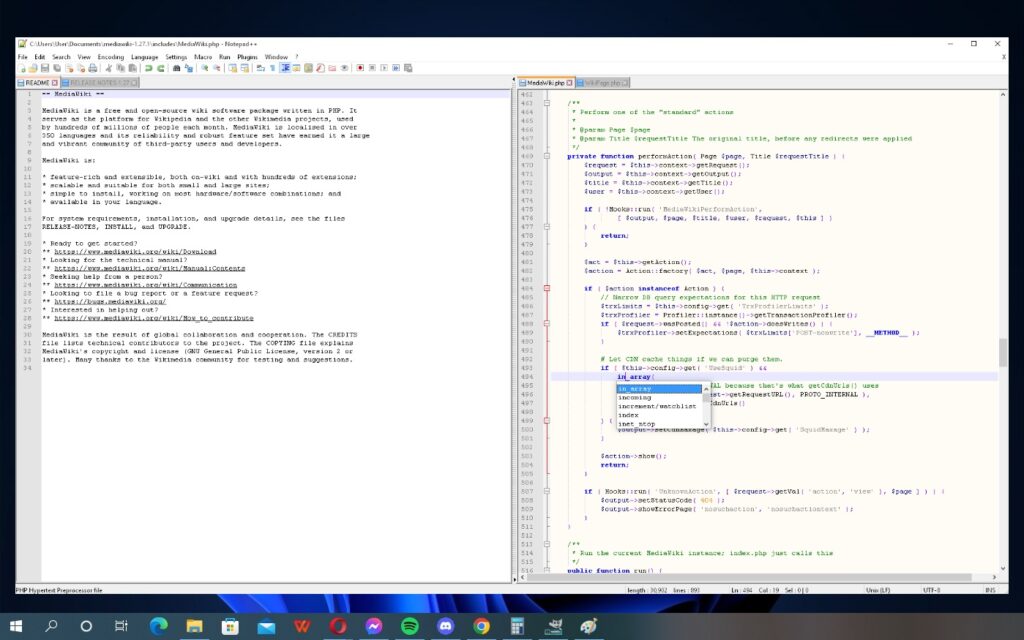Open Google Chrome from the taskbar

tap(481, 626)
